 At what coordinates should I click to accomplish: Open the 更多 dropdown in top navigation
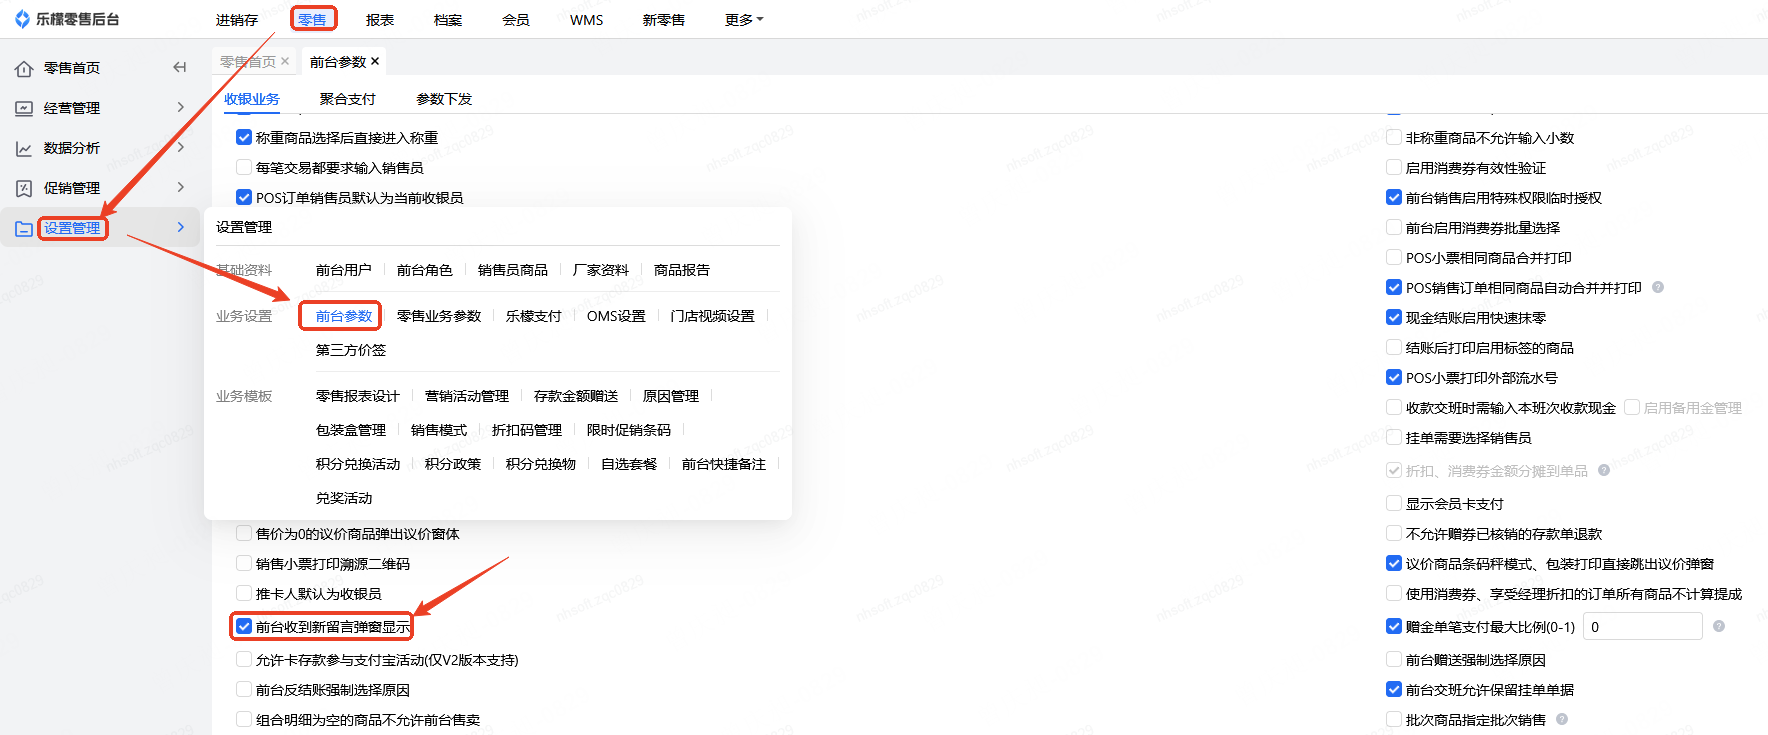(x=744, y=20)
